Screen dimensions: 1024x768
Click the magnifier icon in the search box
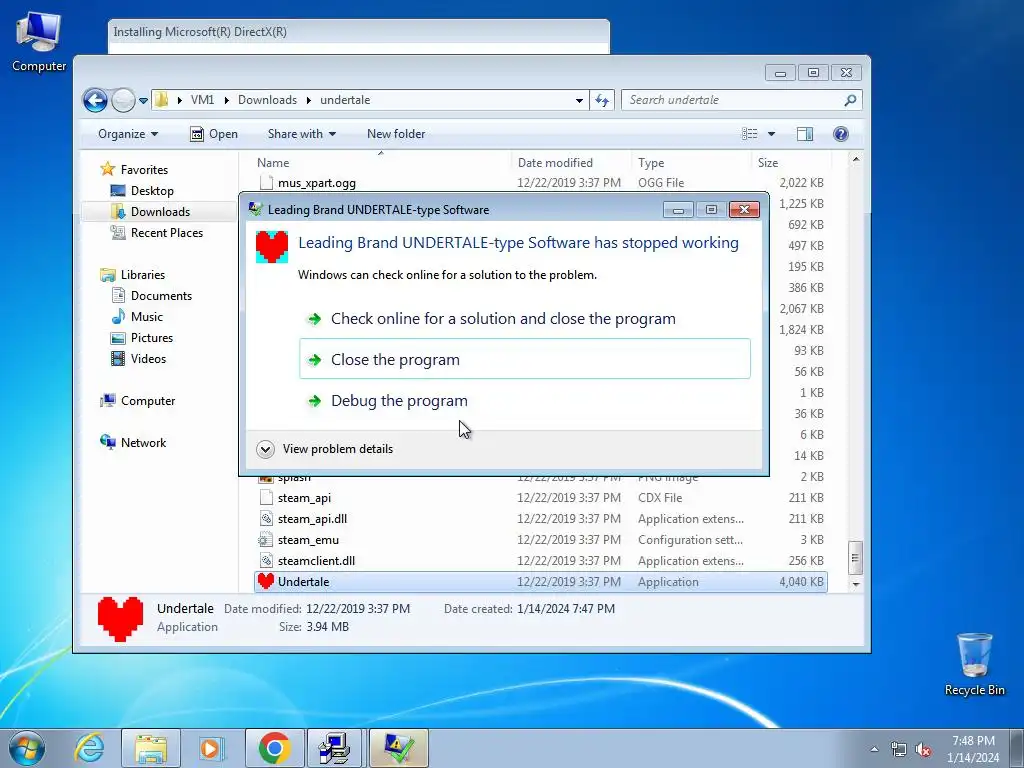tap(850, 100)
